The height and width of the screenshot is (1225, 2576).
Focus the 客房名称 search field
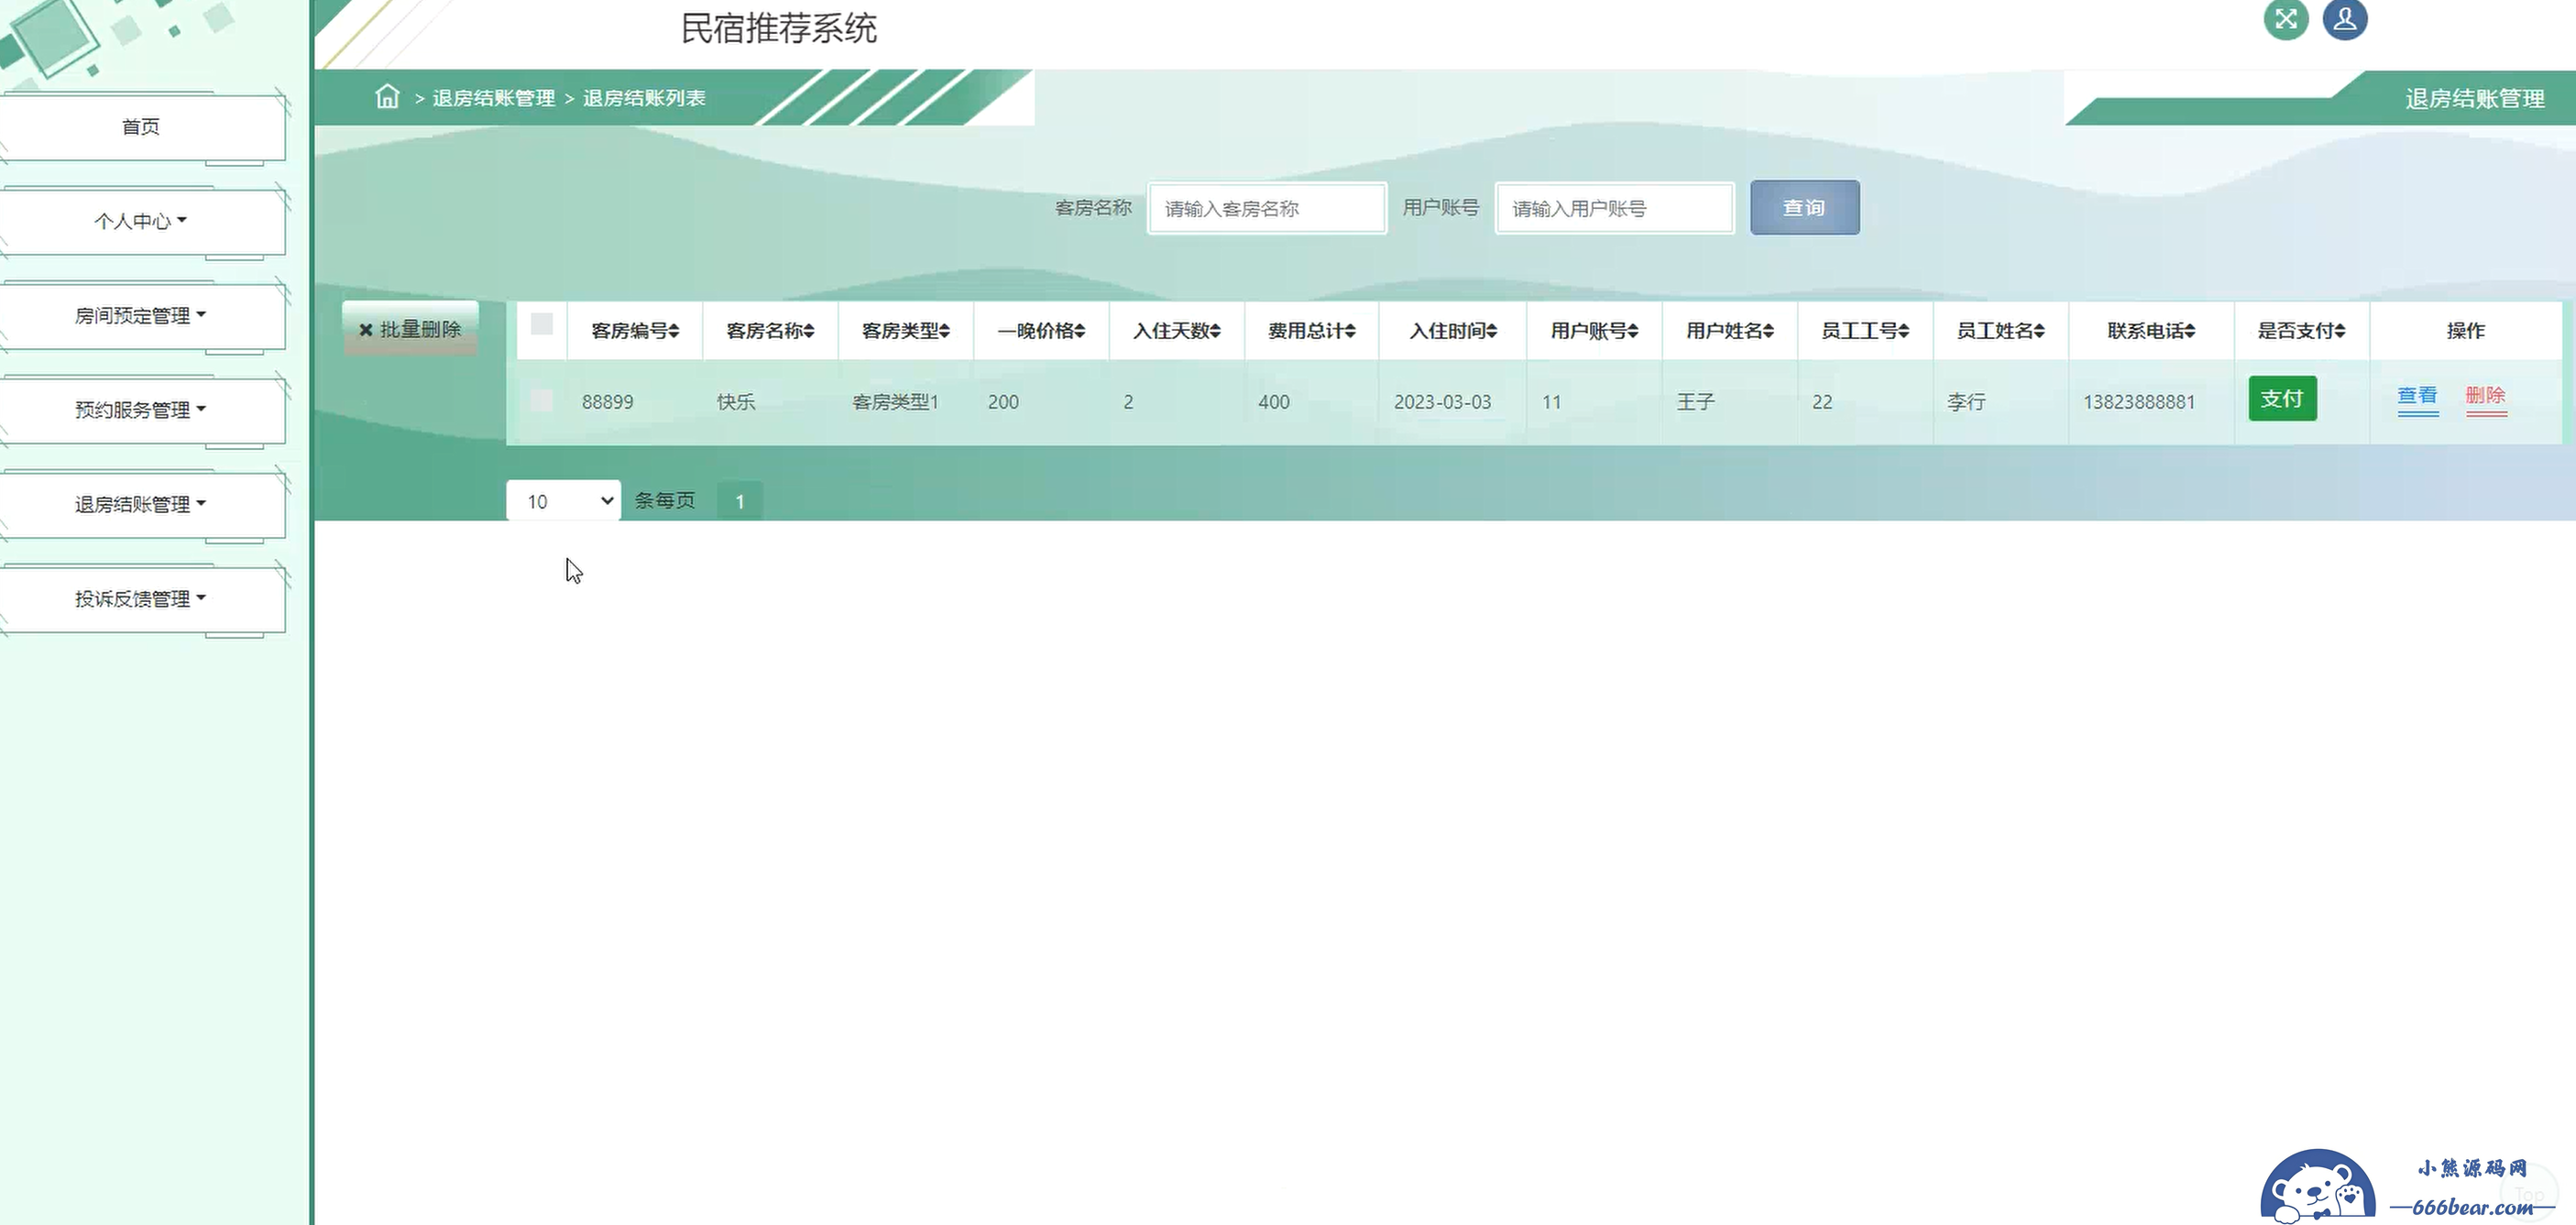tap(1267, 208)
